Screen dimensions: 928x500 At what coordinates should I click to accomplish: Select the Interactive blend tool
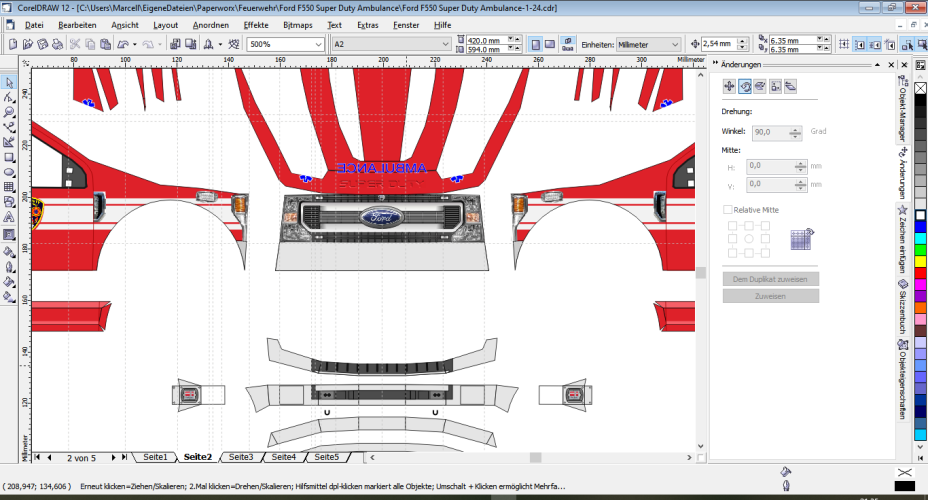(x=9, y=234)
